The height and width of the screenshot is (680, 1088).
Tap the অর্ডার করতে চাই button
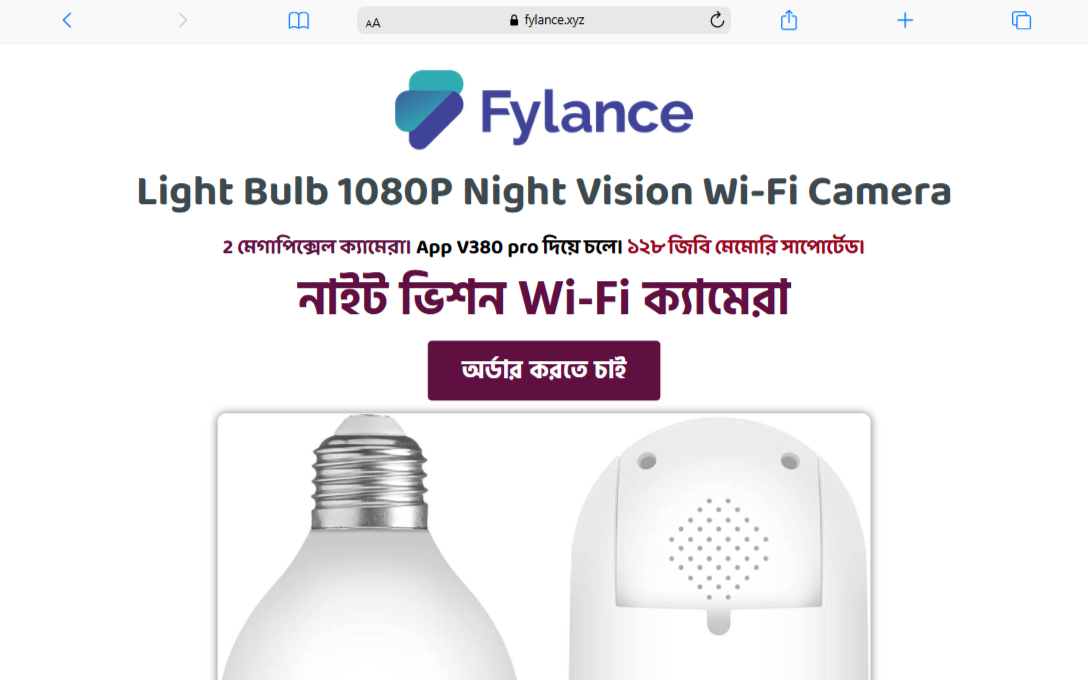click(544, 371)
